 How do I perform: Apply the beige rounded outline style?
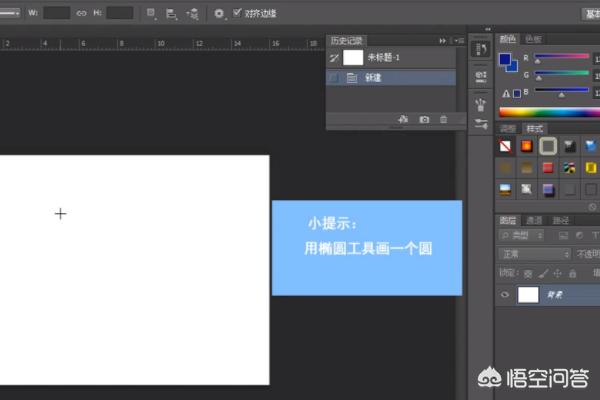point(548,146)
